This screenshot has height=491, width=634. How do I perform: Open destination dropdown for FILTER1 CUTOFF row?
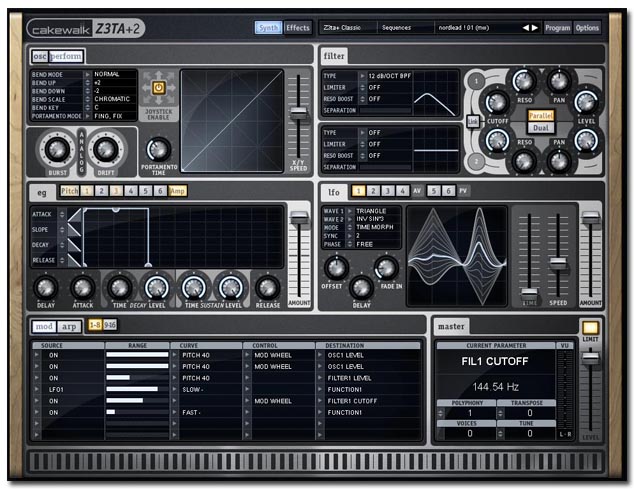(320, 400)
